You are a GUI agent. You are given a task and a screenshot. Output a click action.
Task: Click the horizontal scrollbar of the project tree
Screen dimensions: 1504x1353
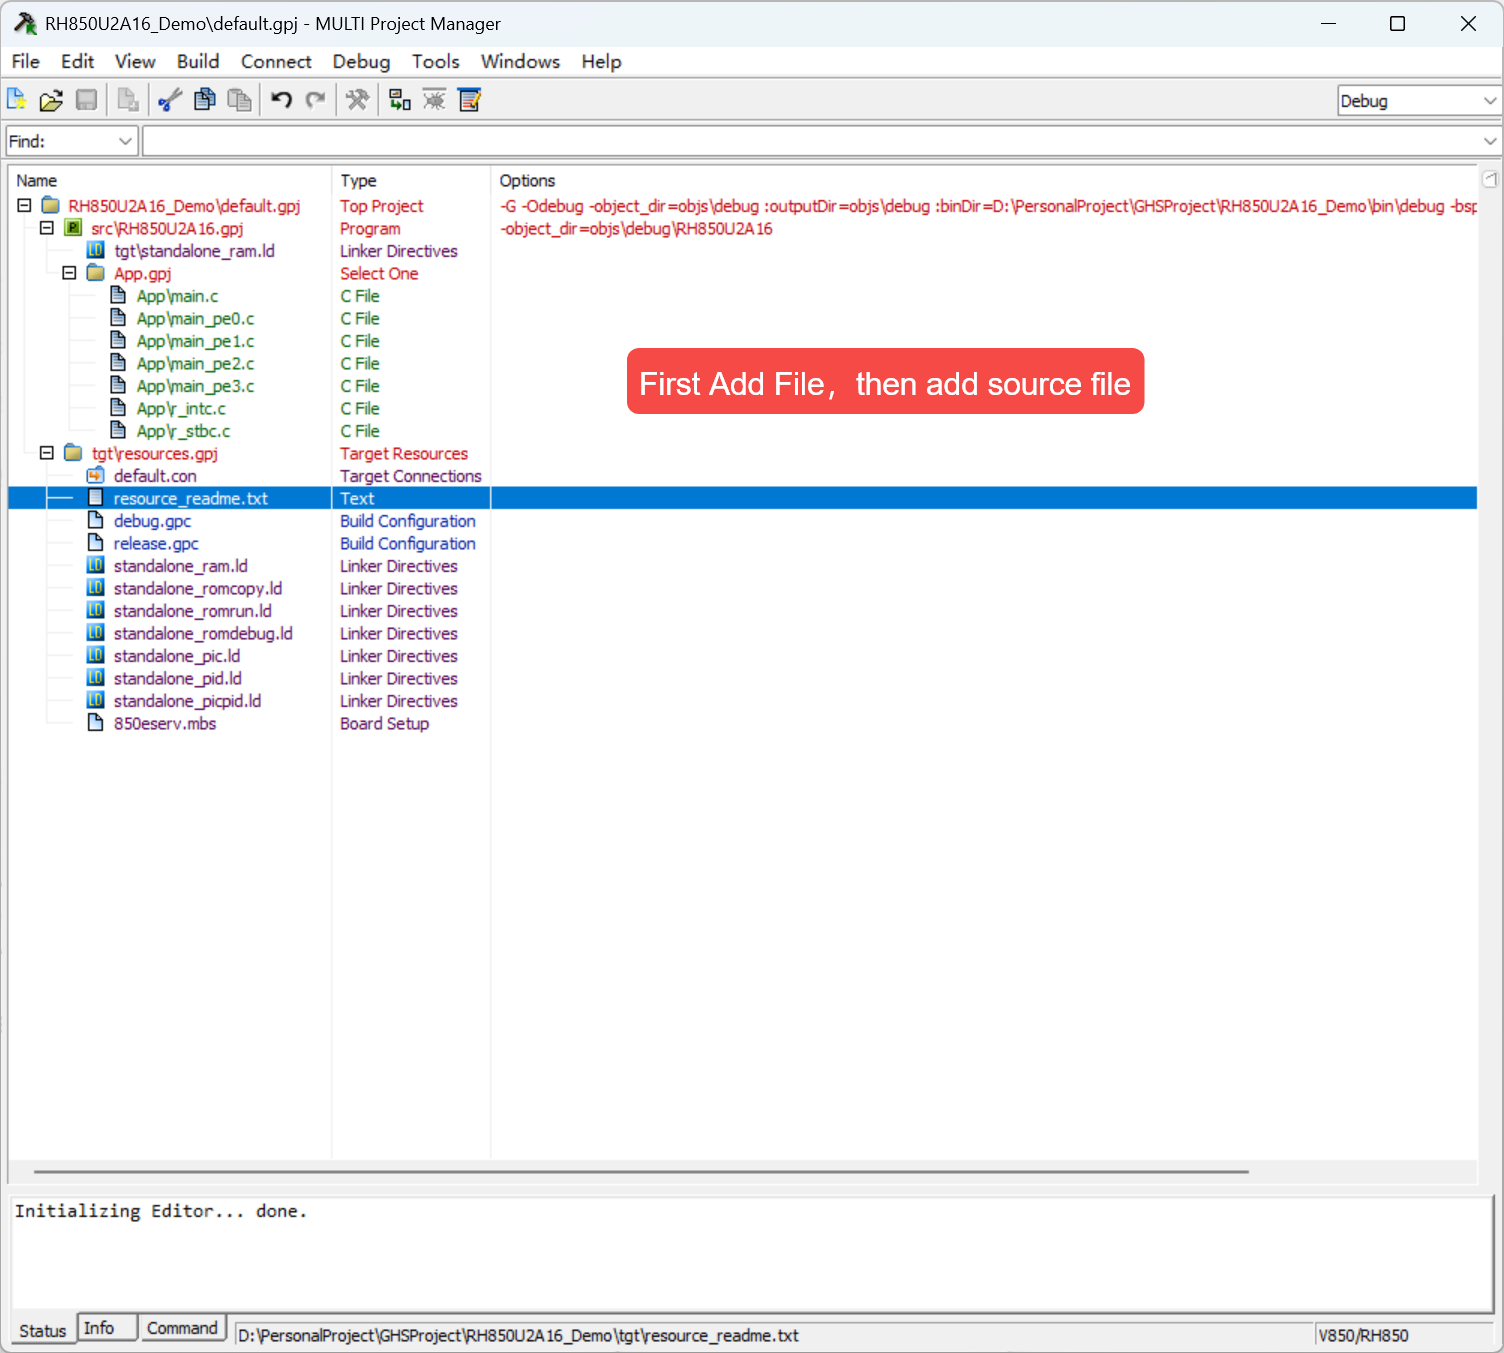(x=641, y=1171)
